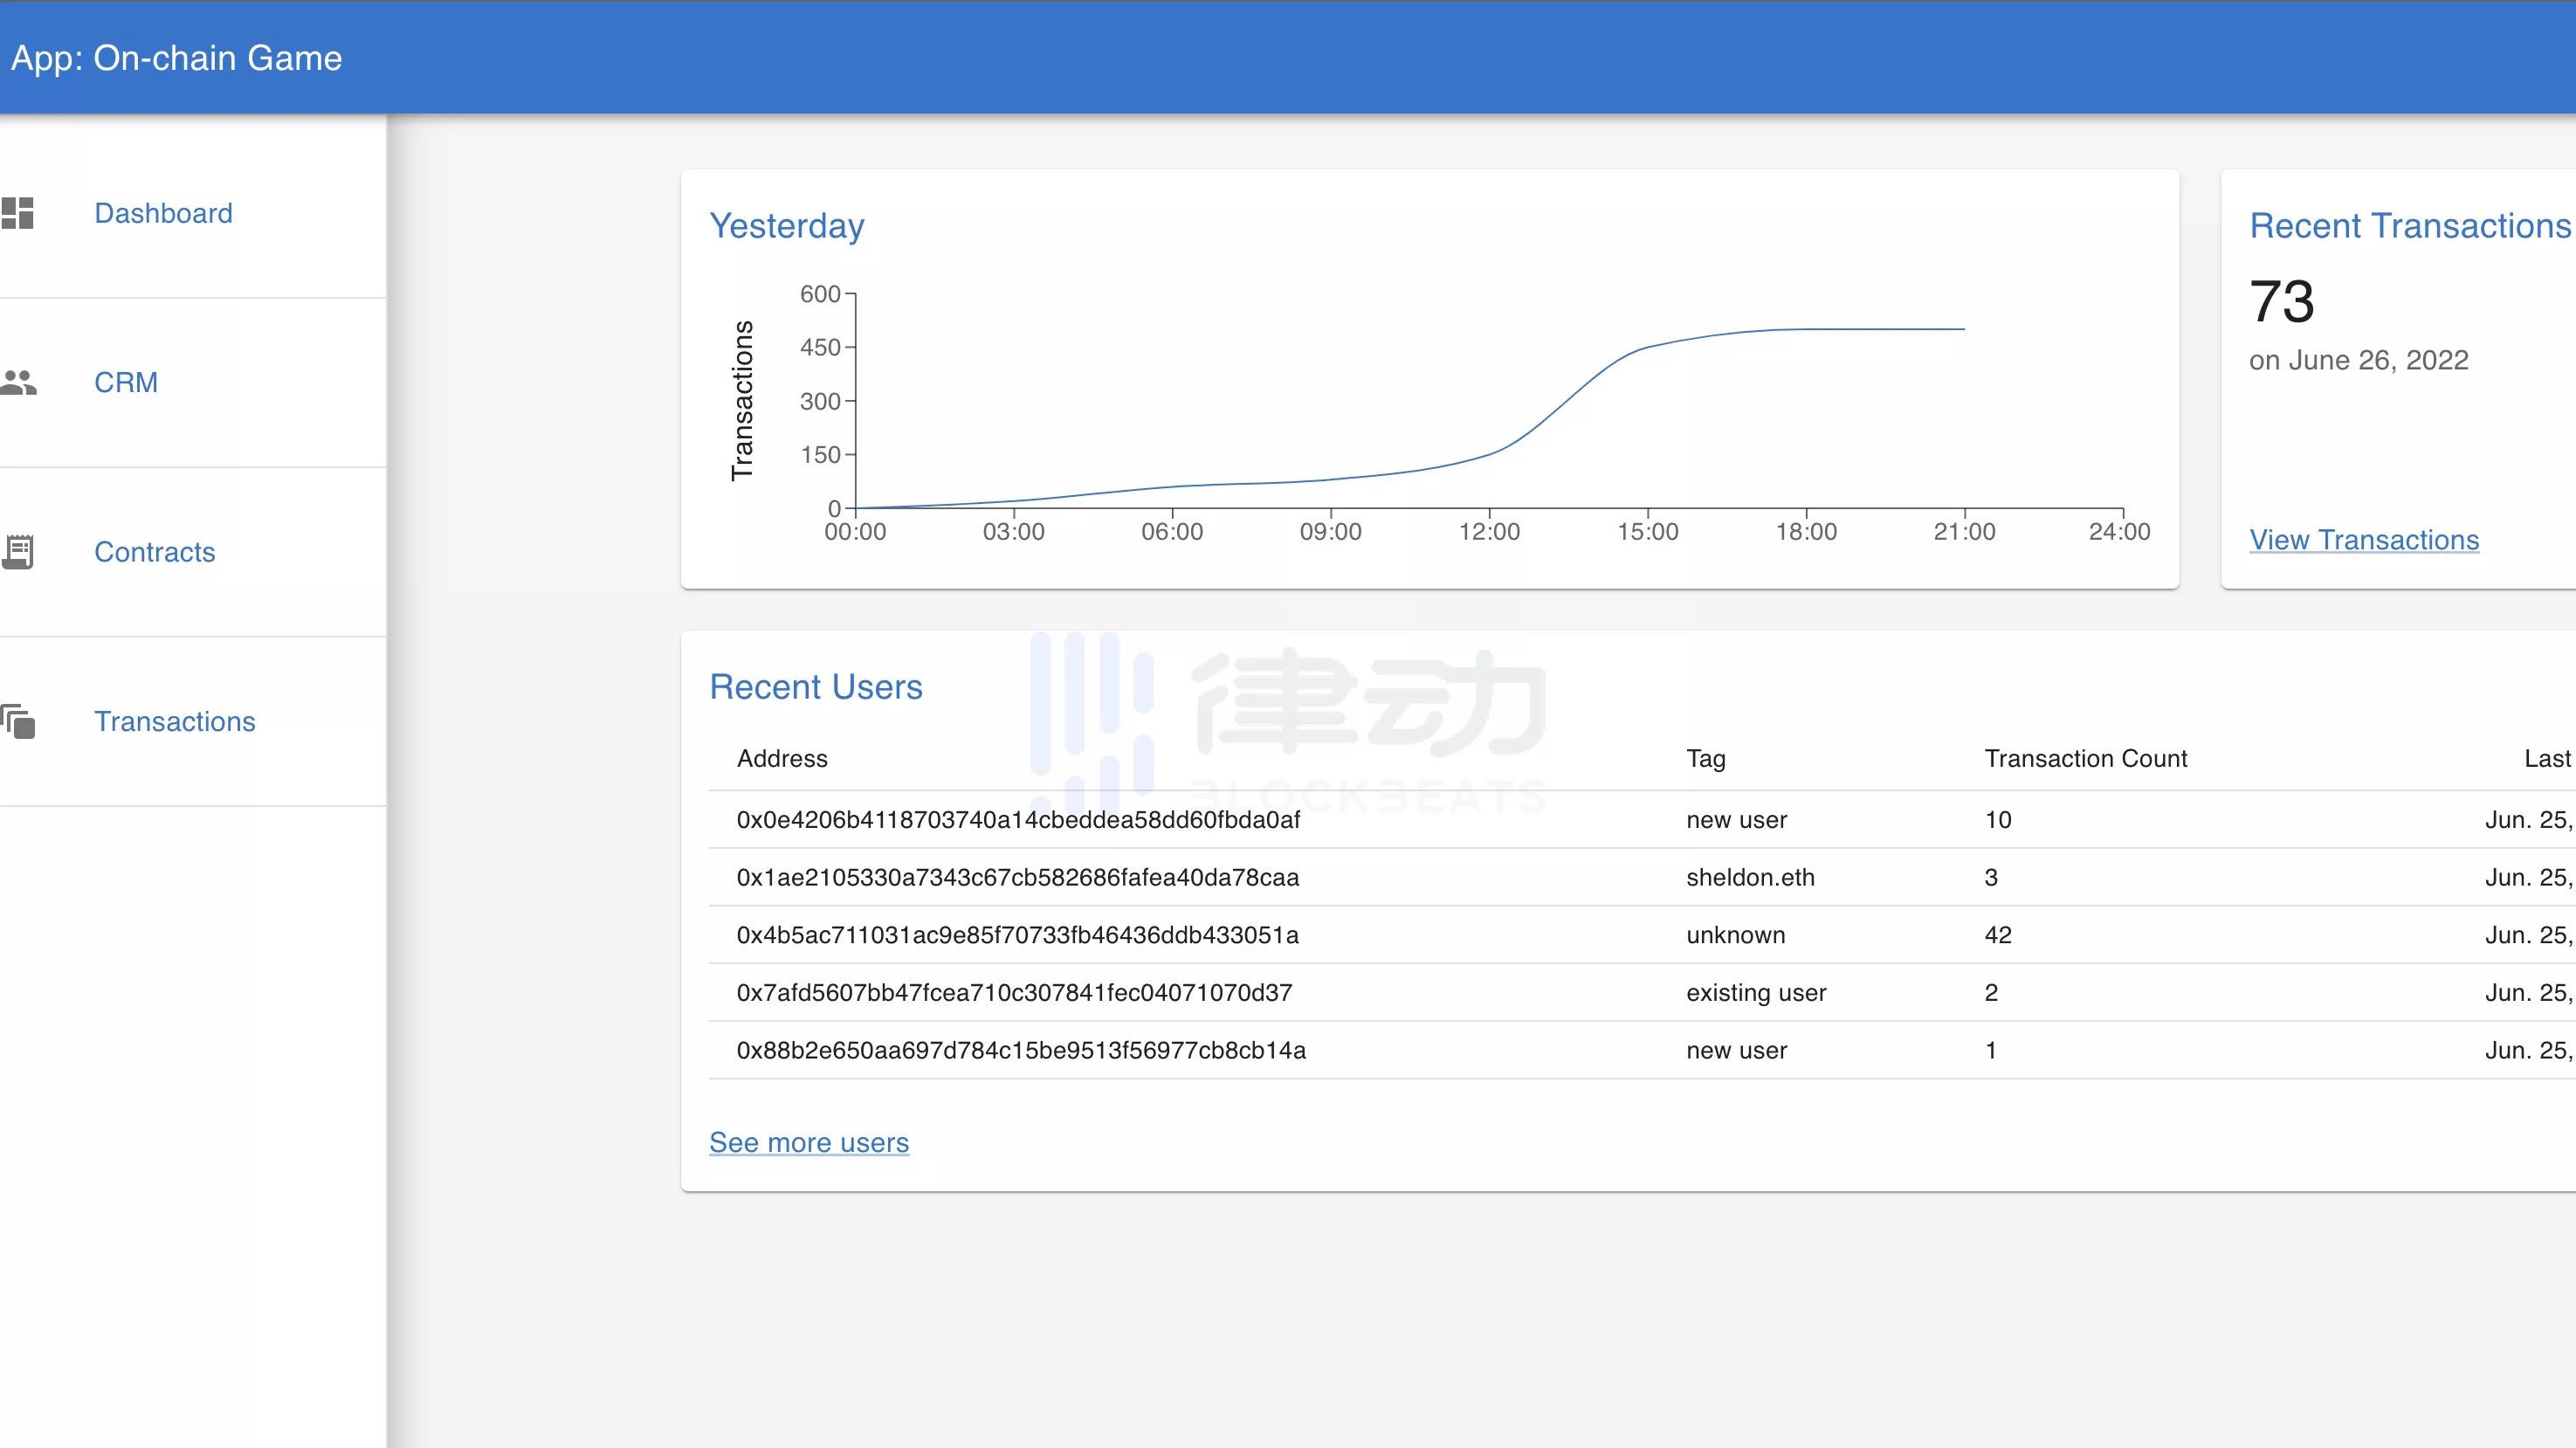Open the Contracts sidebar entry

(x=154, y=552)
